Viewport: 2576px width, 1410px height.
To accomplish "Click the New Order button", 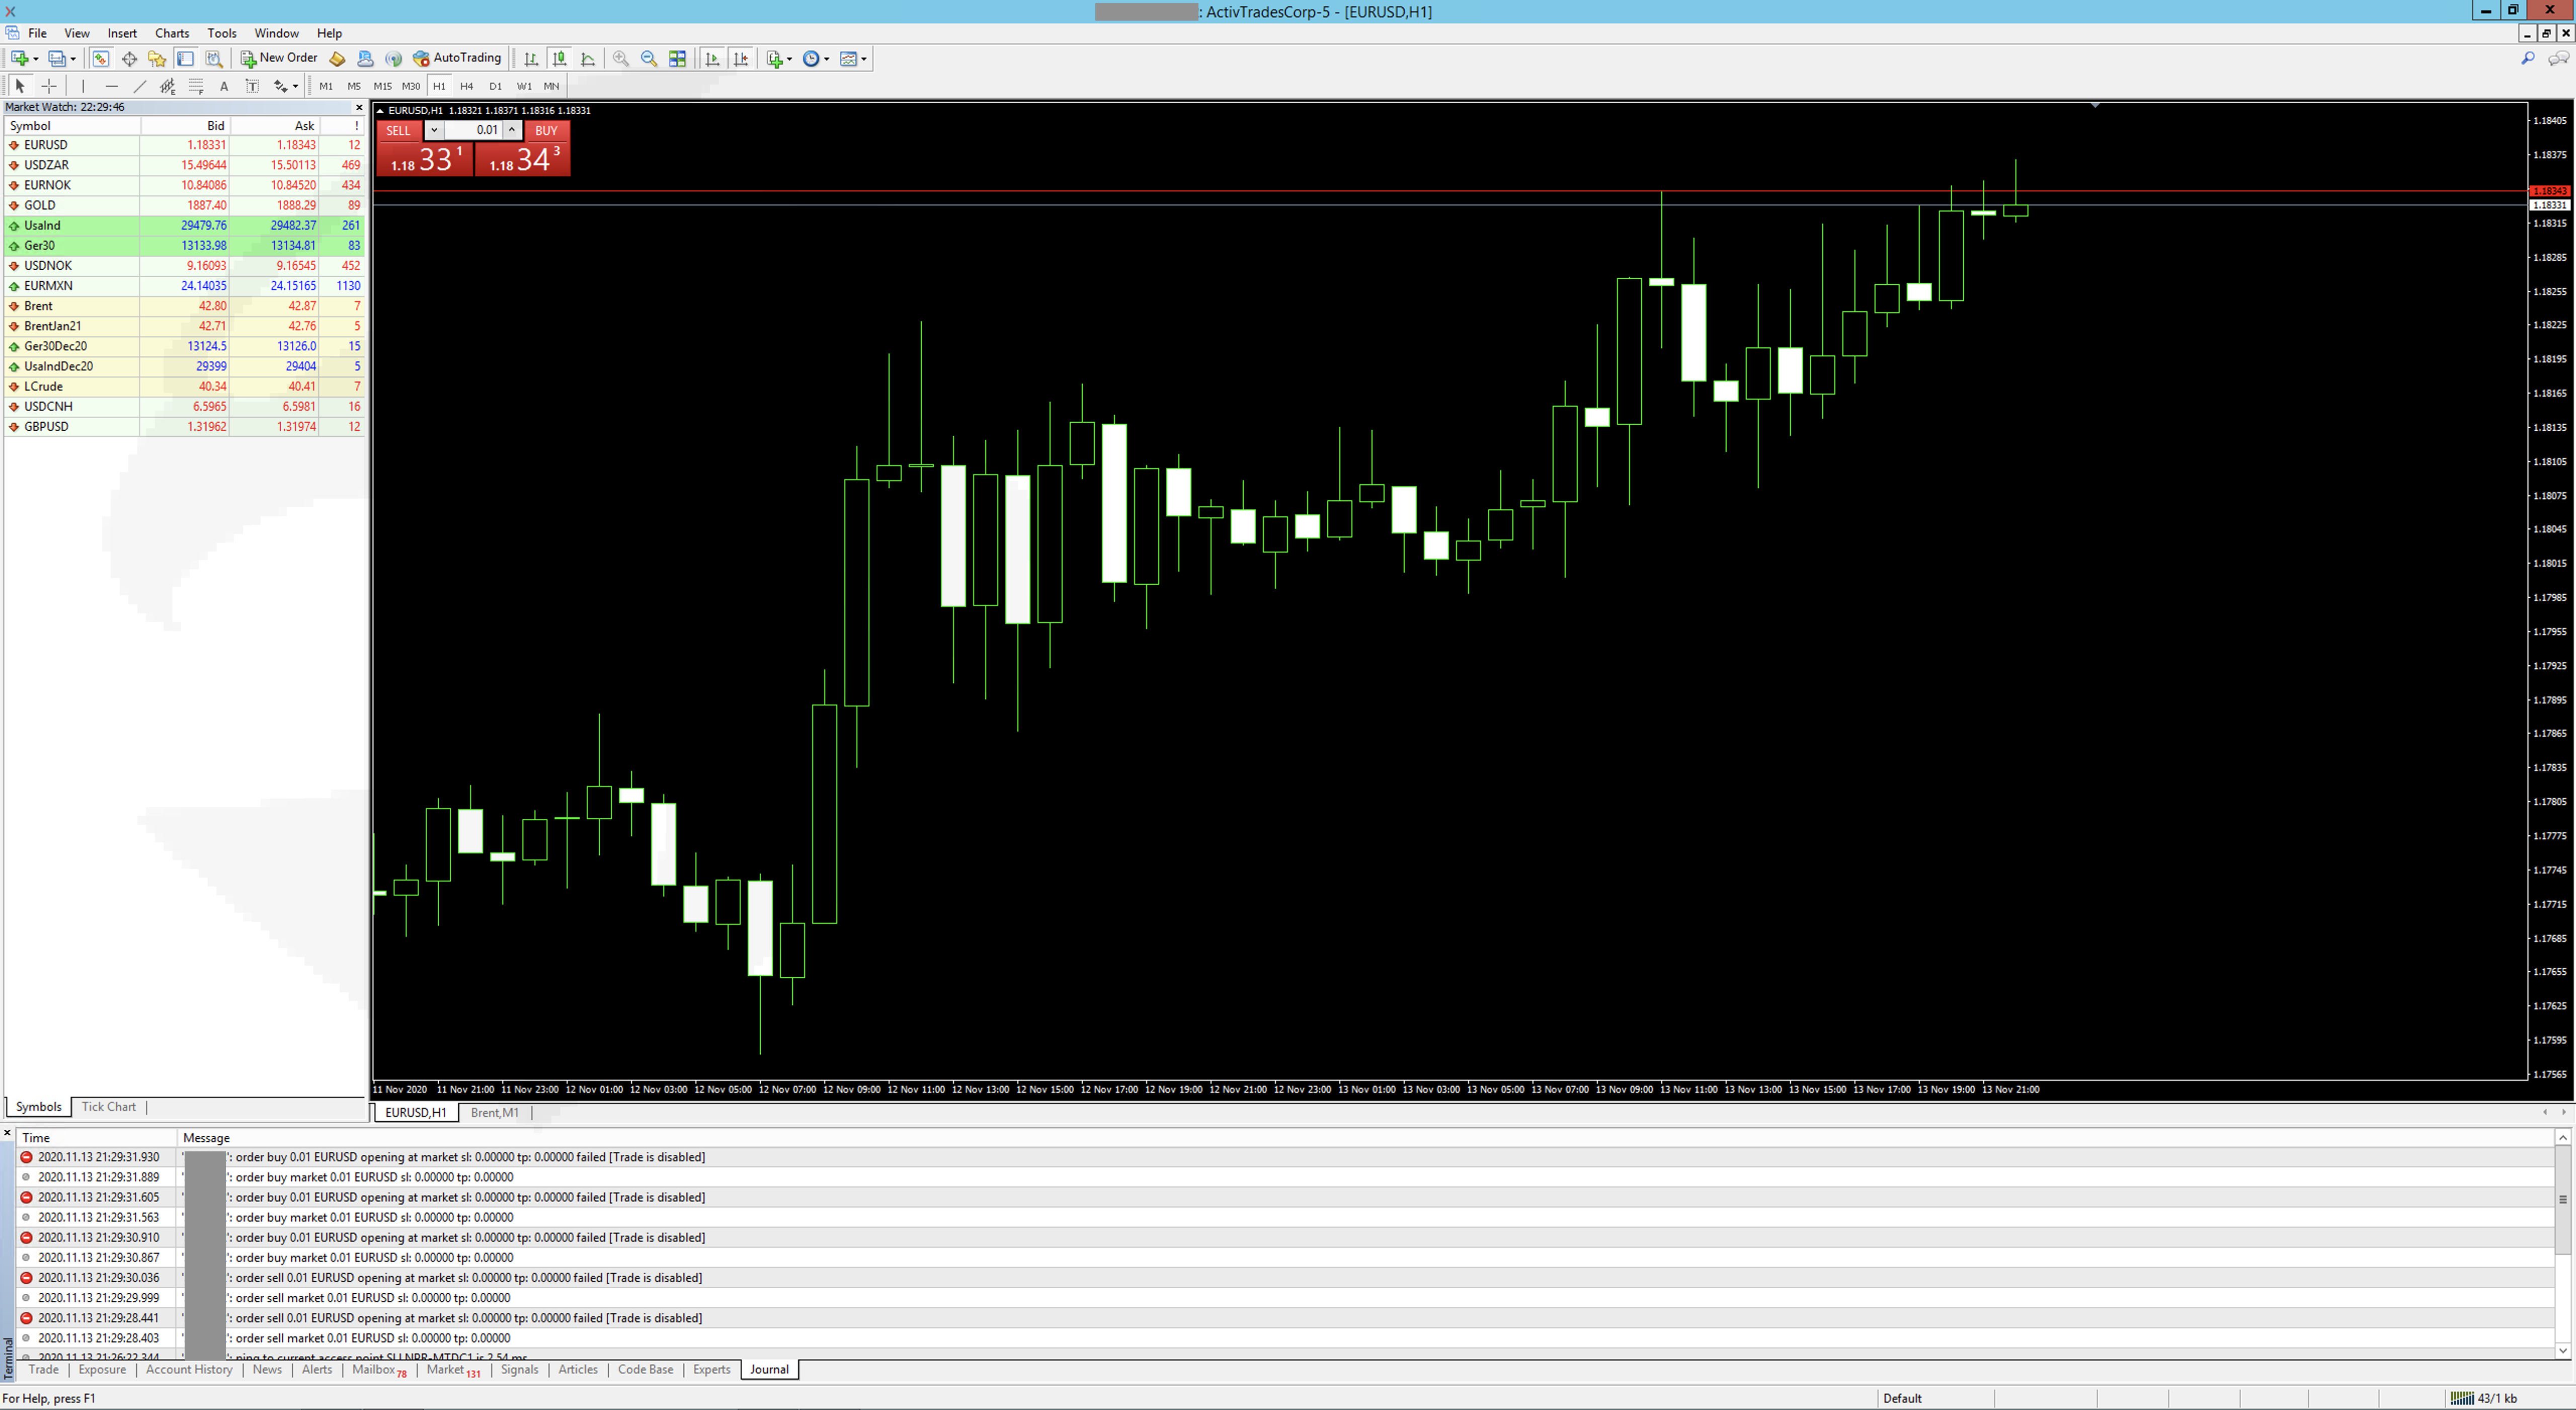I will (x=279, y=58).
